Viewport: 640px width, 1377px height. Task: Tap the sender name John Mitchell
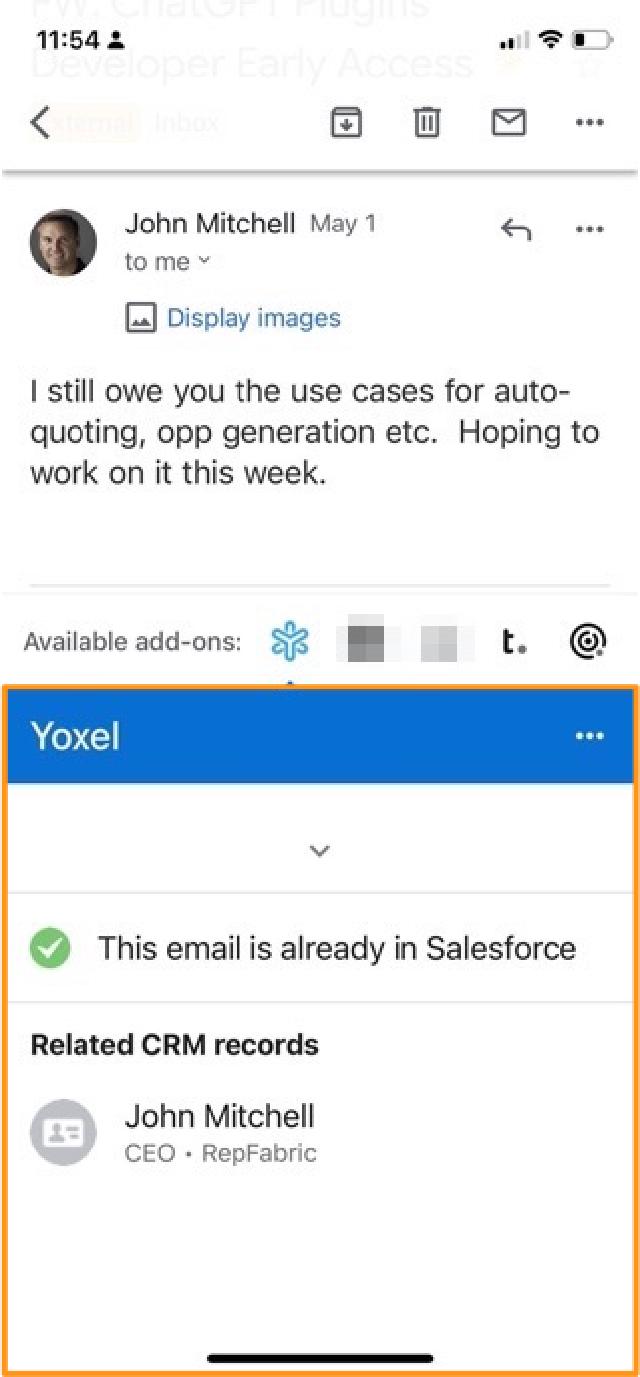point(210,223)
